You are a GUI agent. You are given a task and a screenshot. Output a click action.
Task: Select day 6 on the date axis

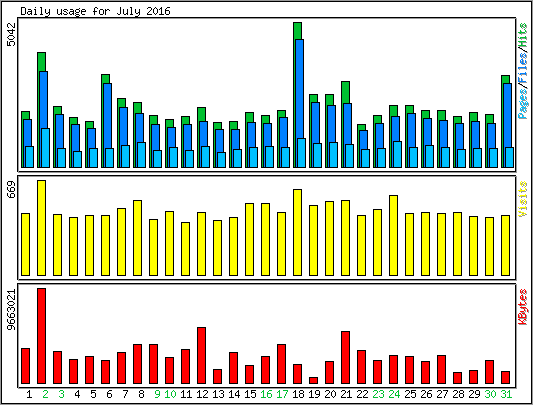[109, 394]
